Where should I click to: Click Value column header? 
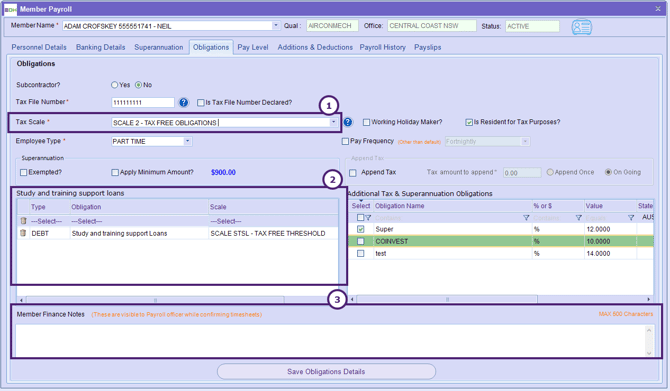(x=610, y=206)
